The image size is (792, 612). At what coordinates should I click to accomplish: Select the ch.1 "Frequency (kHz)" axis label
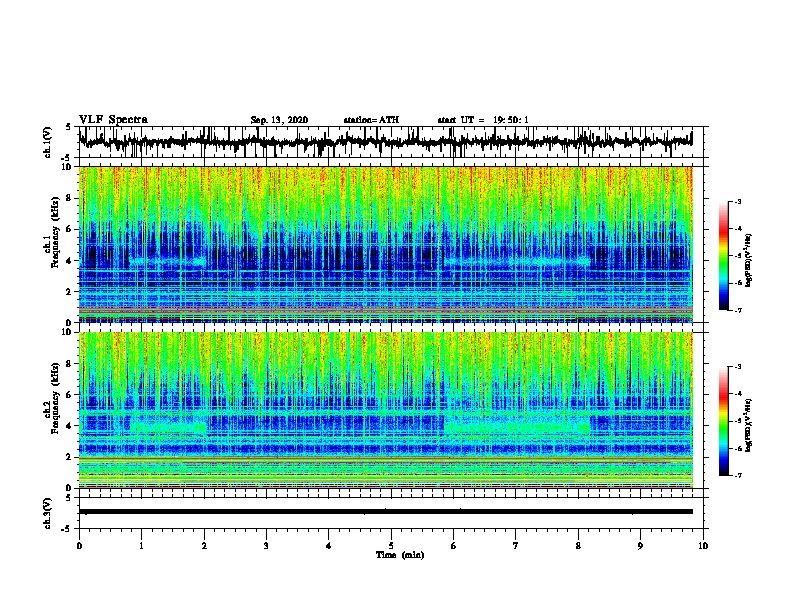point(55,233)
